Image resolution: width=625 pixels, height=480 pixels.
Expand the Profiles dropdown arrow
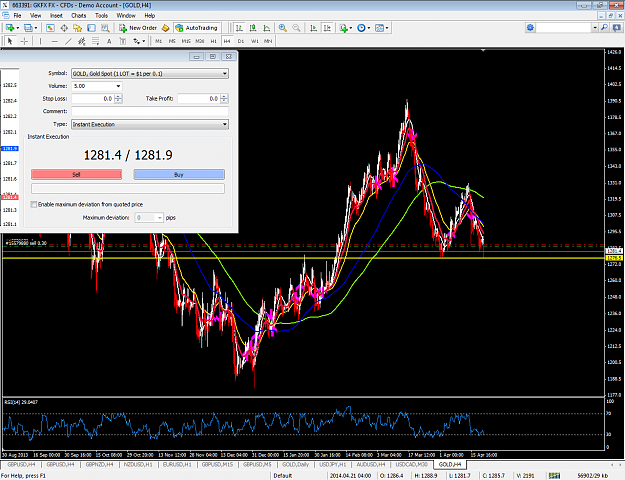tap(36, 28)
